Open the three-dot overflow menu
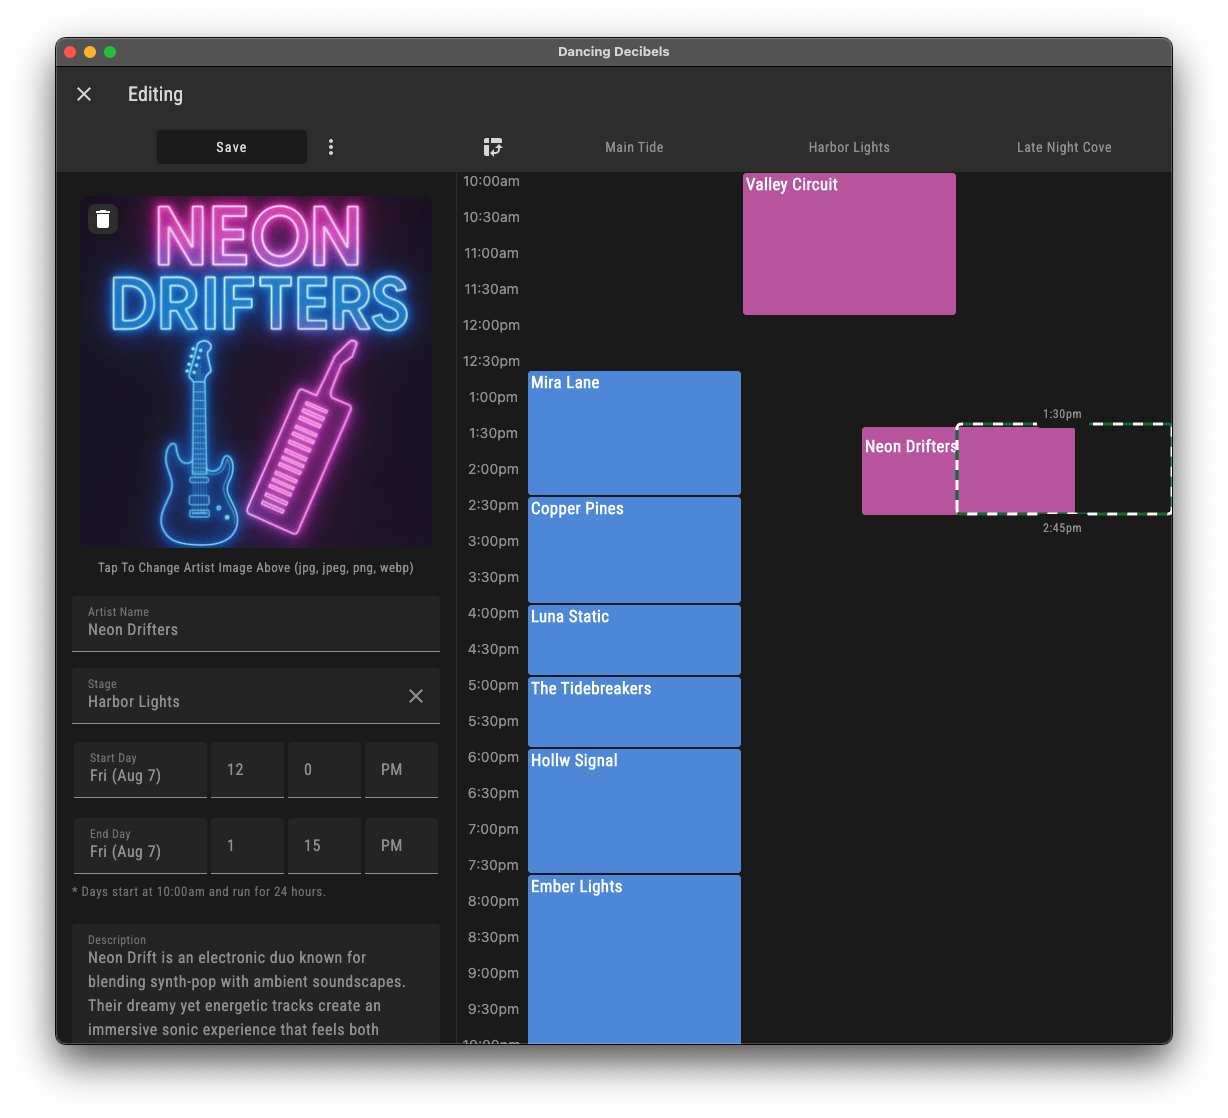The image size is (1228, 1118). pos(331,147)
